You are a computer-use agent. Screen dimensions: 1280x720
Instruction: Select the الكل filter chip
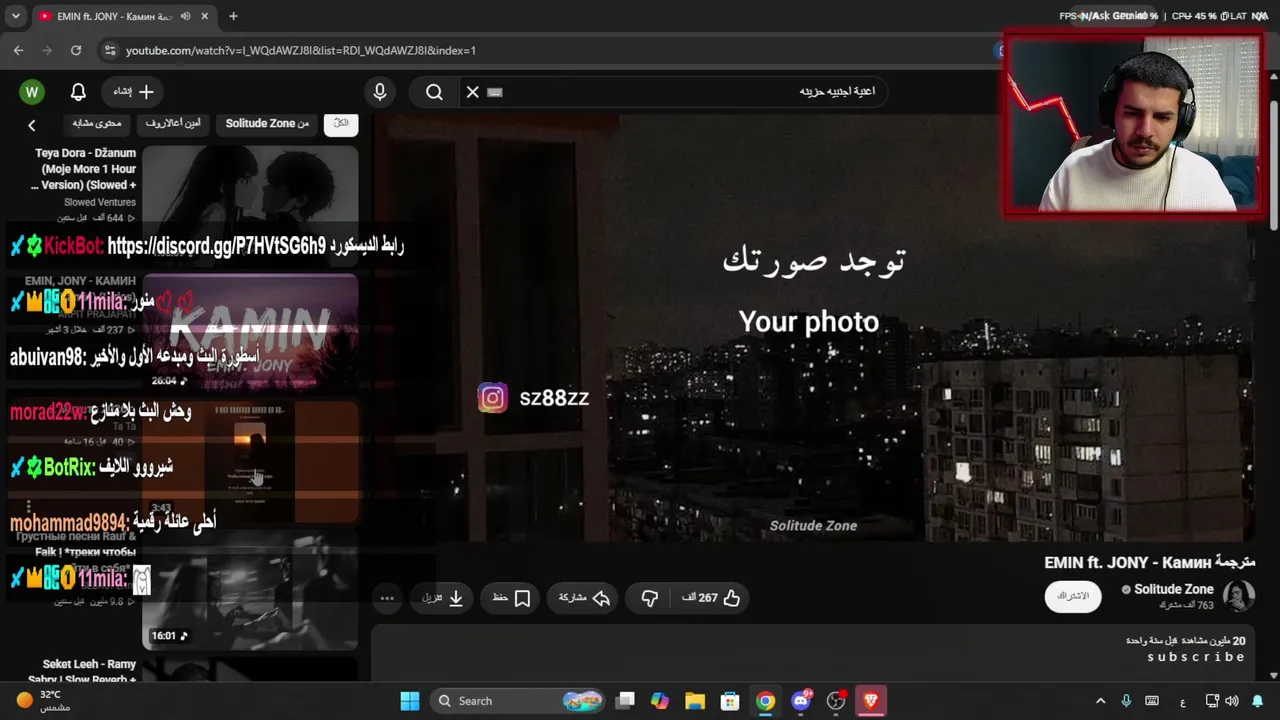341,123
